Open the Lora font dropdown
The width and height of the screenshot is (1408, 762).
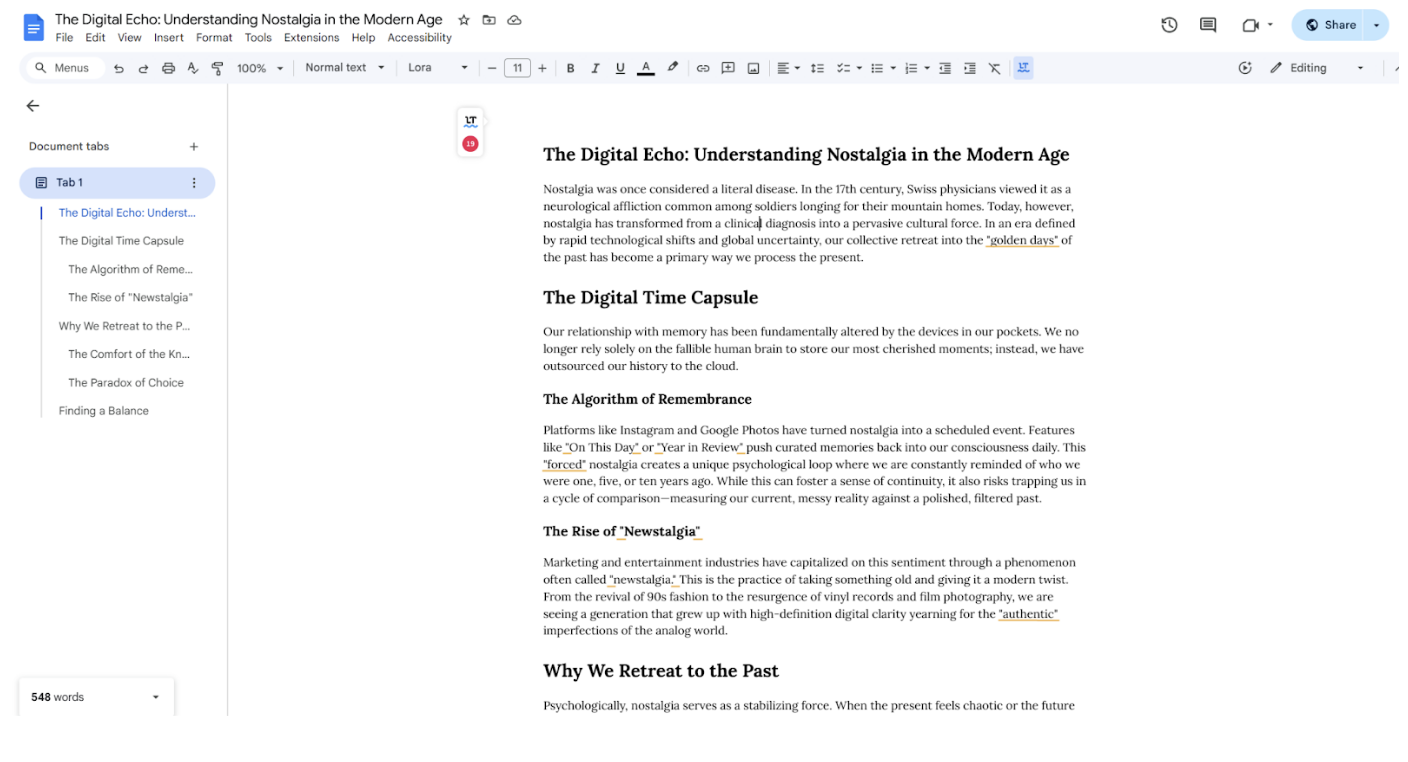point(438,68)
